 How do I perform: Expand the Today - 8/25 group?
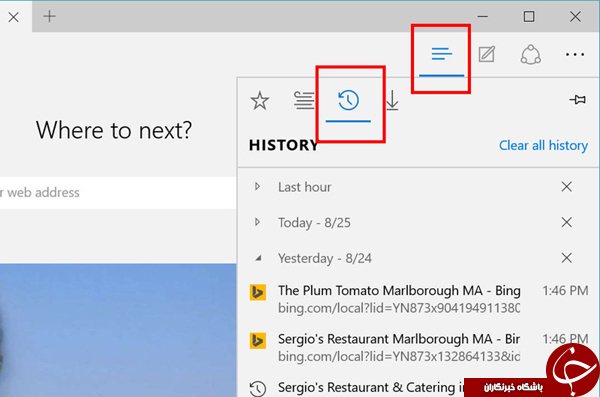pyautogui.click(x=258, y=222)
